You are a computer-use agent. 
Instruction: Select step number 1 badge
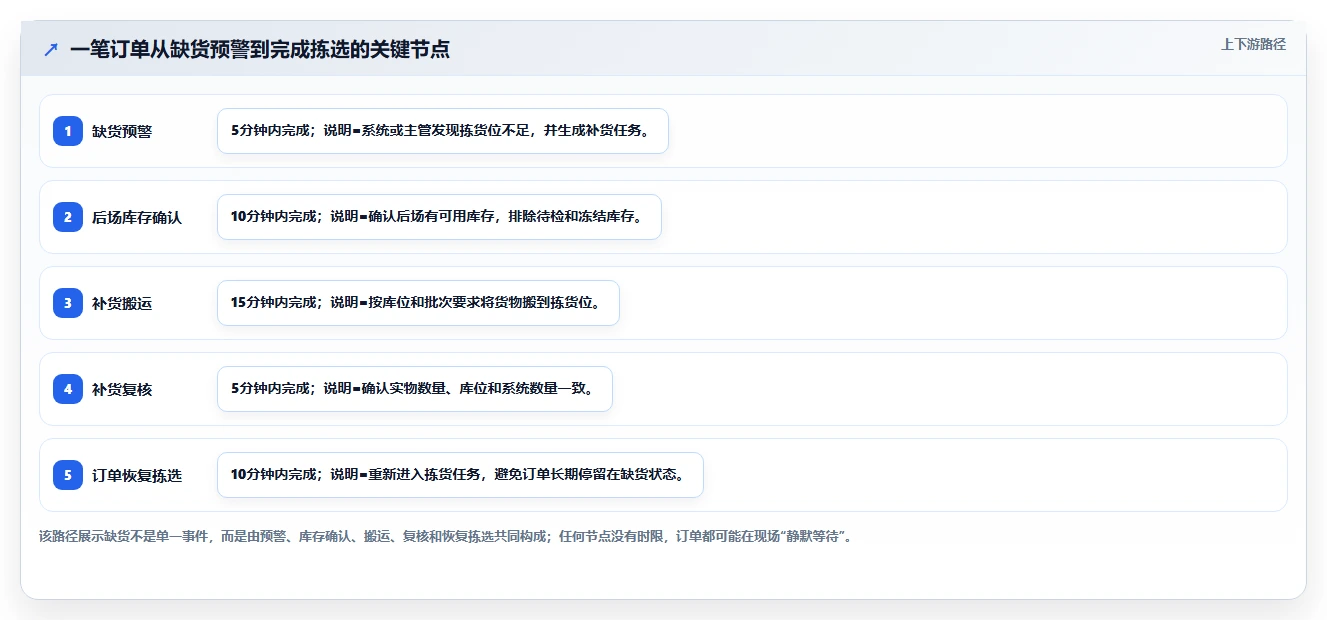pos(68,131)
